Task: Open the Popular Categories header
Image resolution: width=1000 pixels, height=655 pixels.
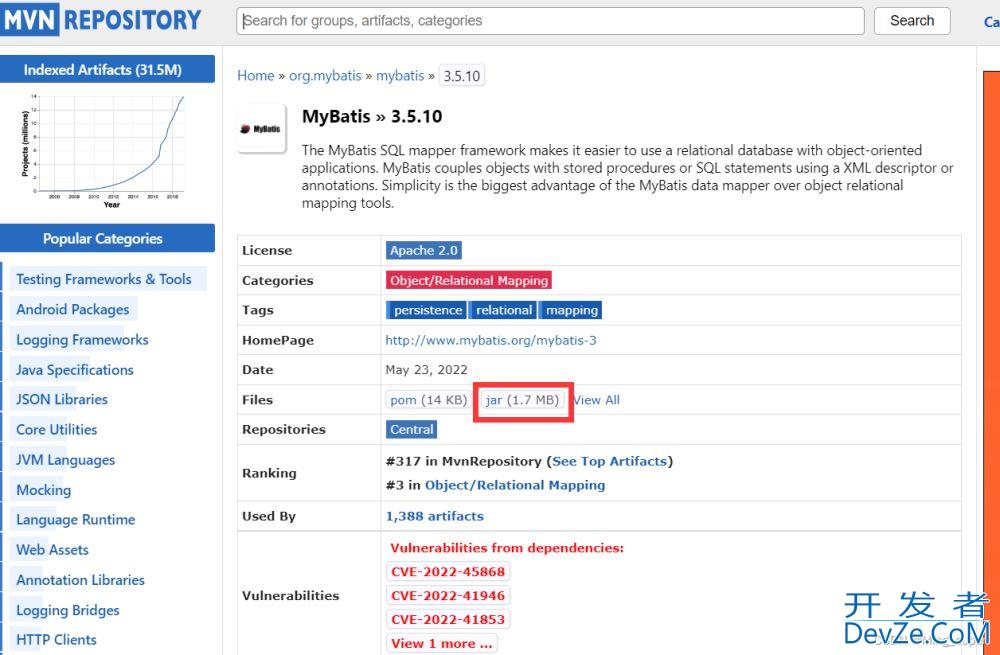Action: (x=106, y=239)
